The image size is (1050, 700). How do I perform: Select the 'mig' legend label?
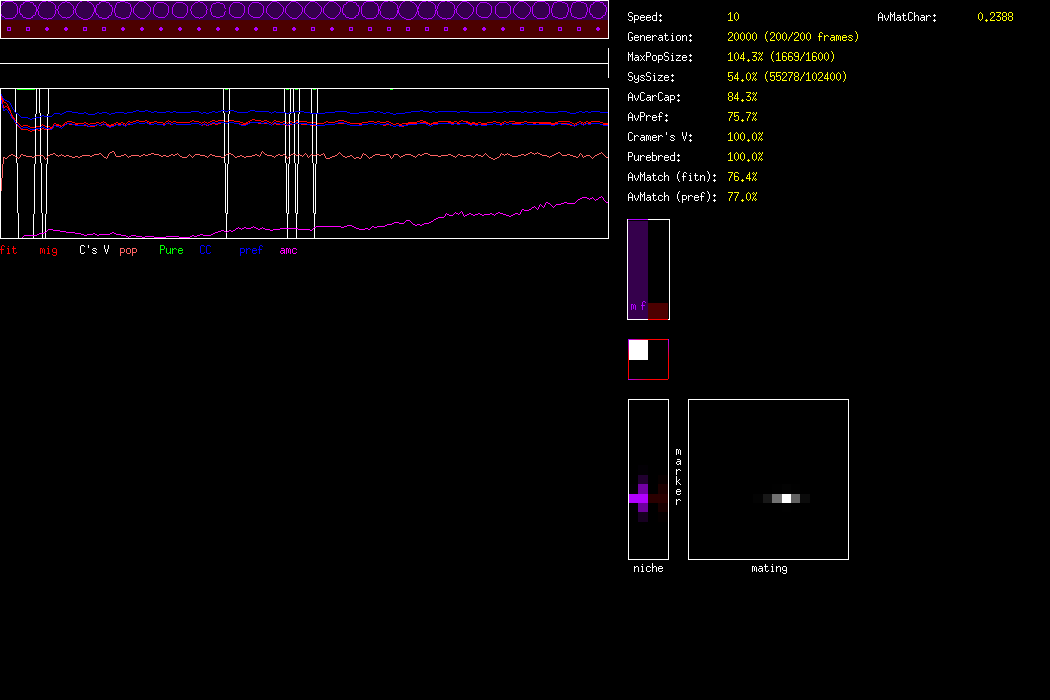(48, 250)
